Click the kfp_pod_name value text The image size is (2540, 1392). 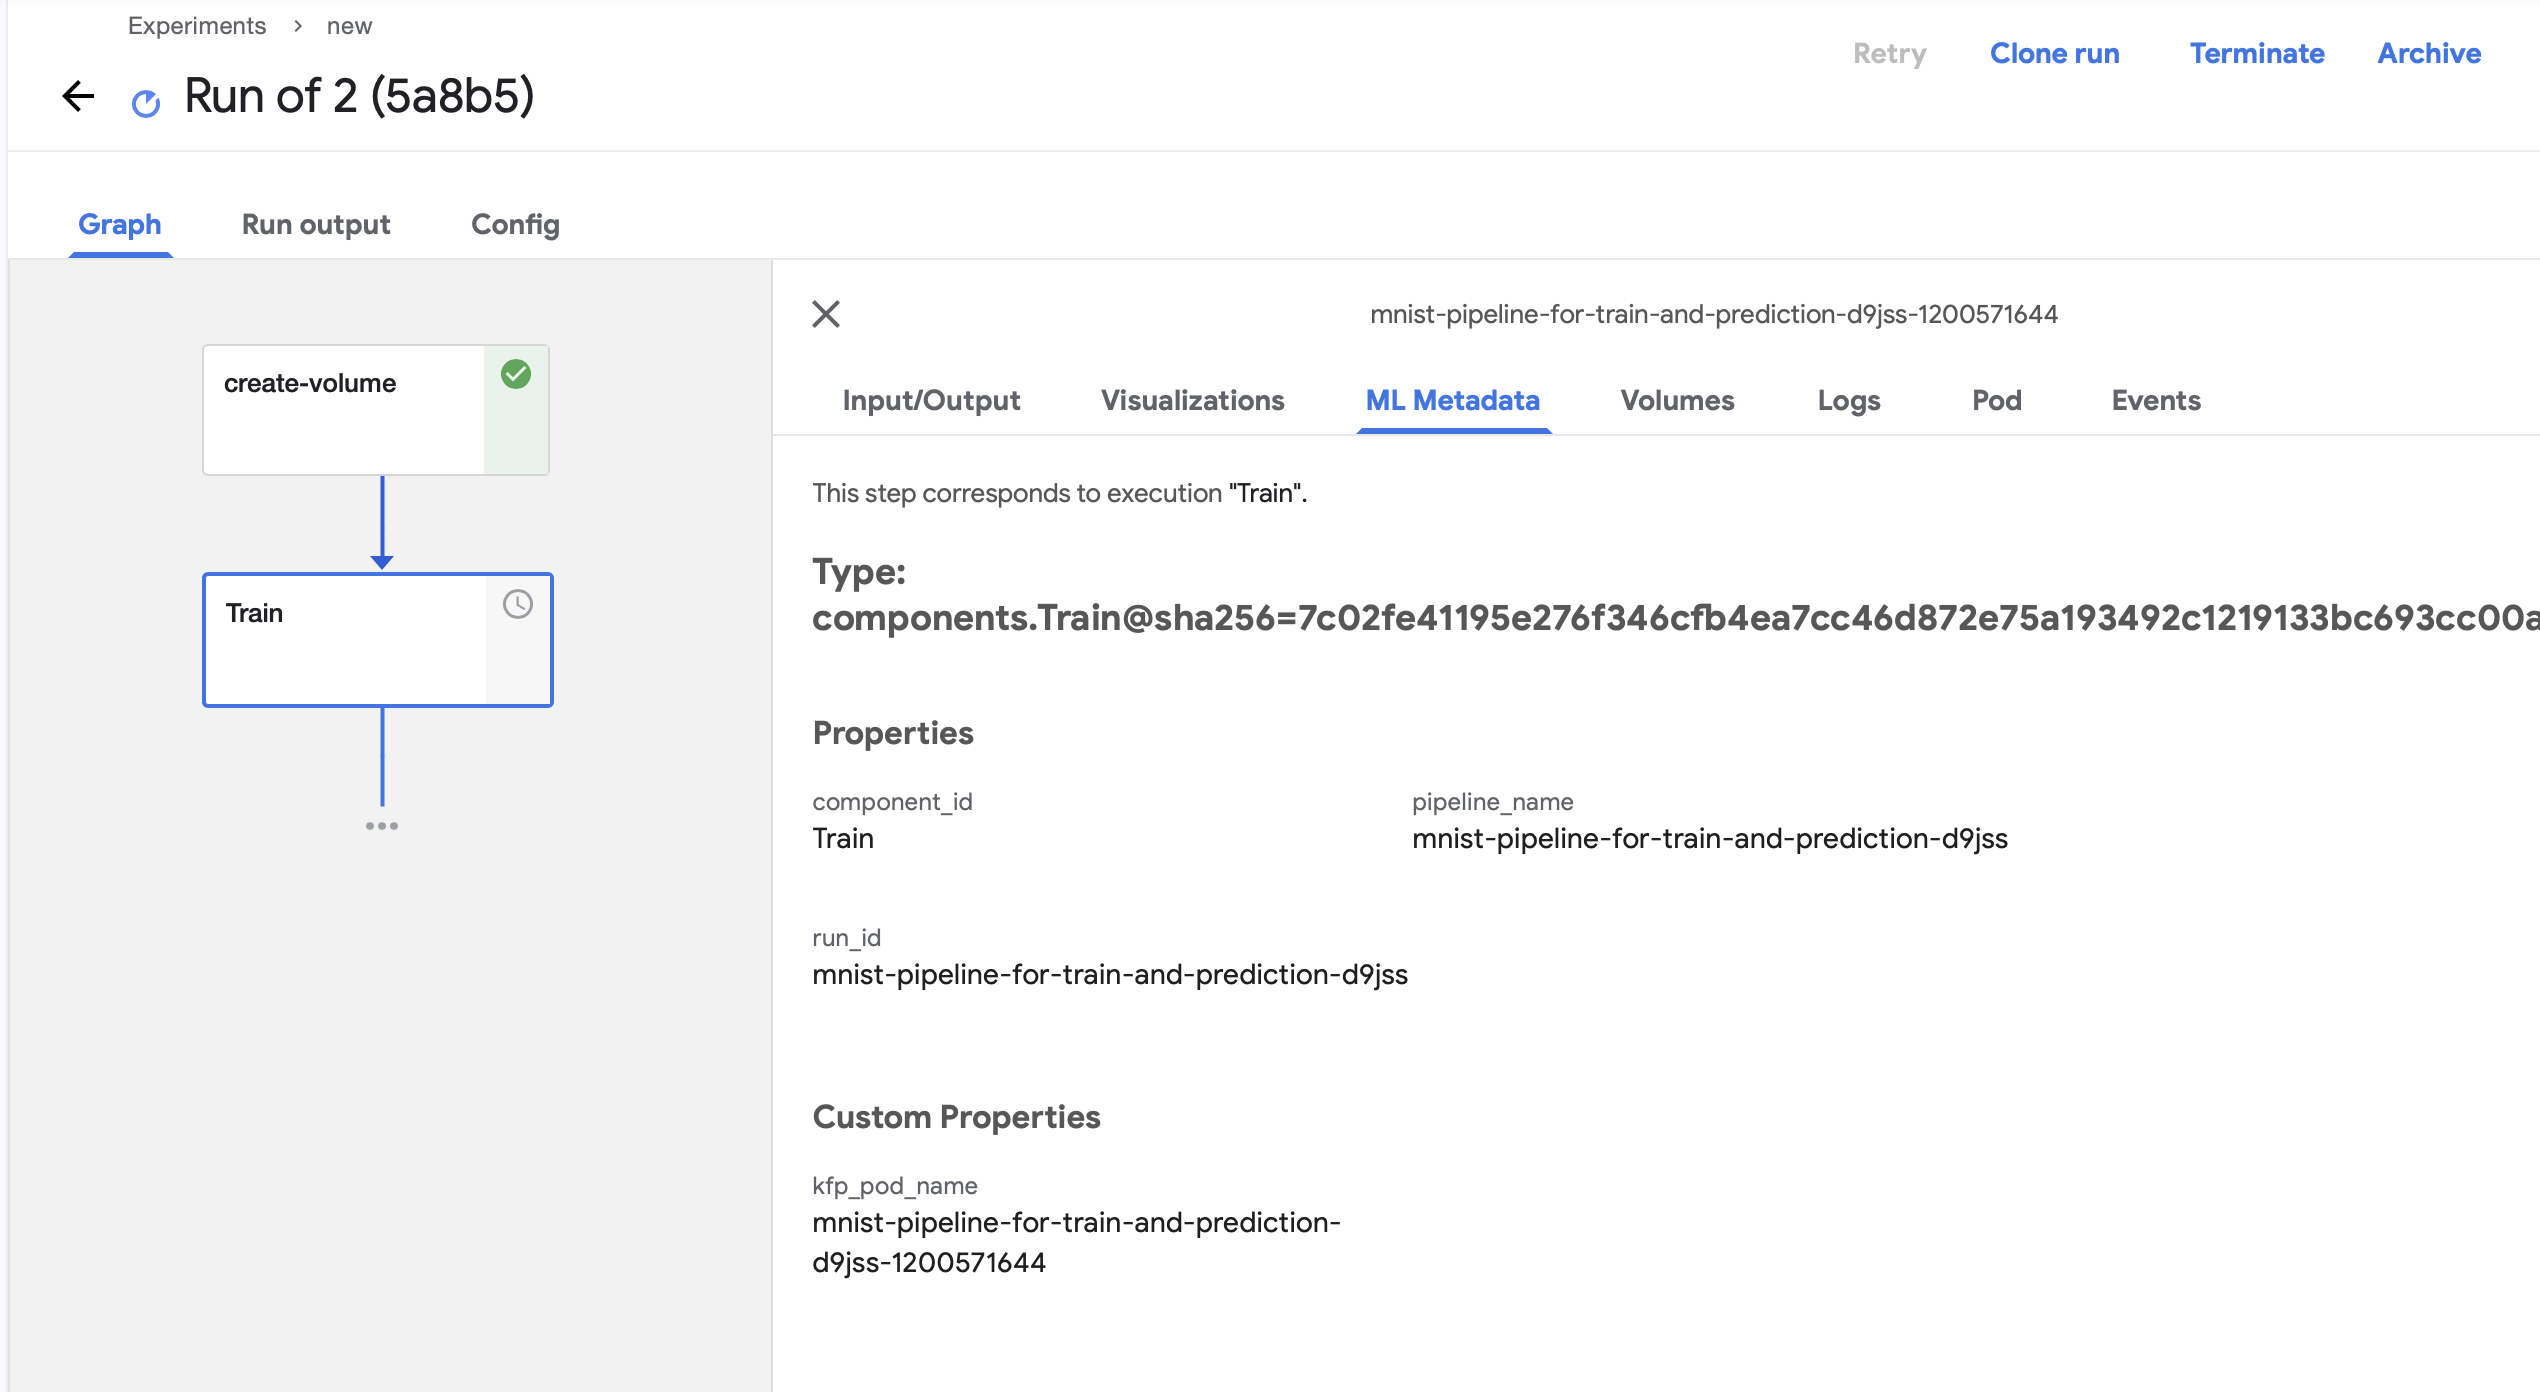1076,1242
